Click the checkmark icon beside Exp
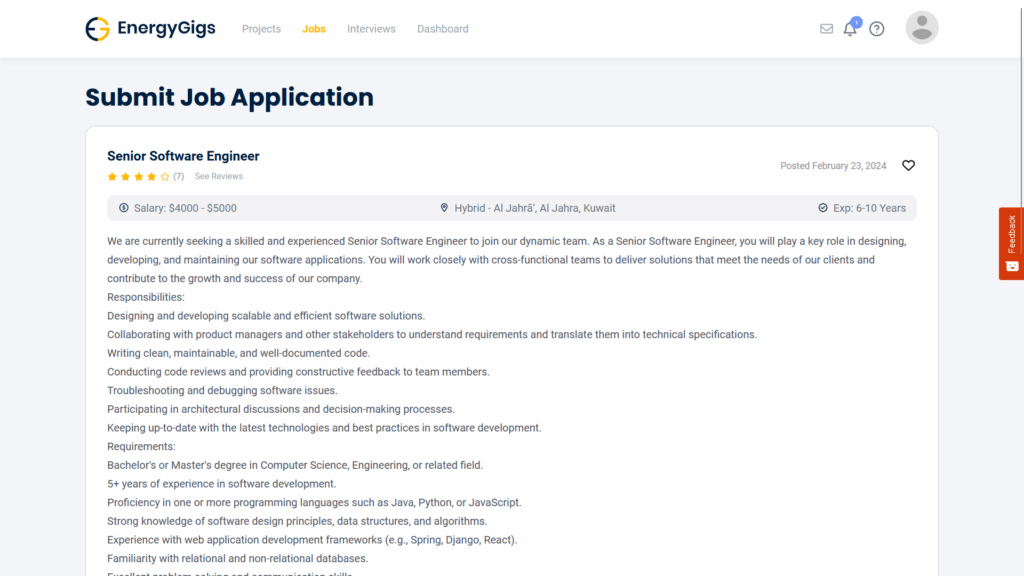 [823, 208]
